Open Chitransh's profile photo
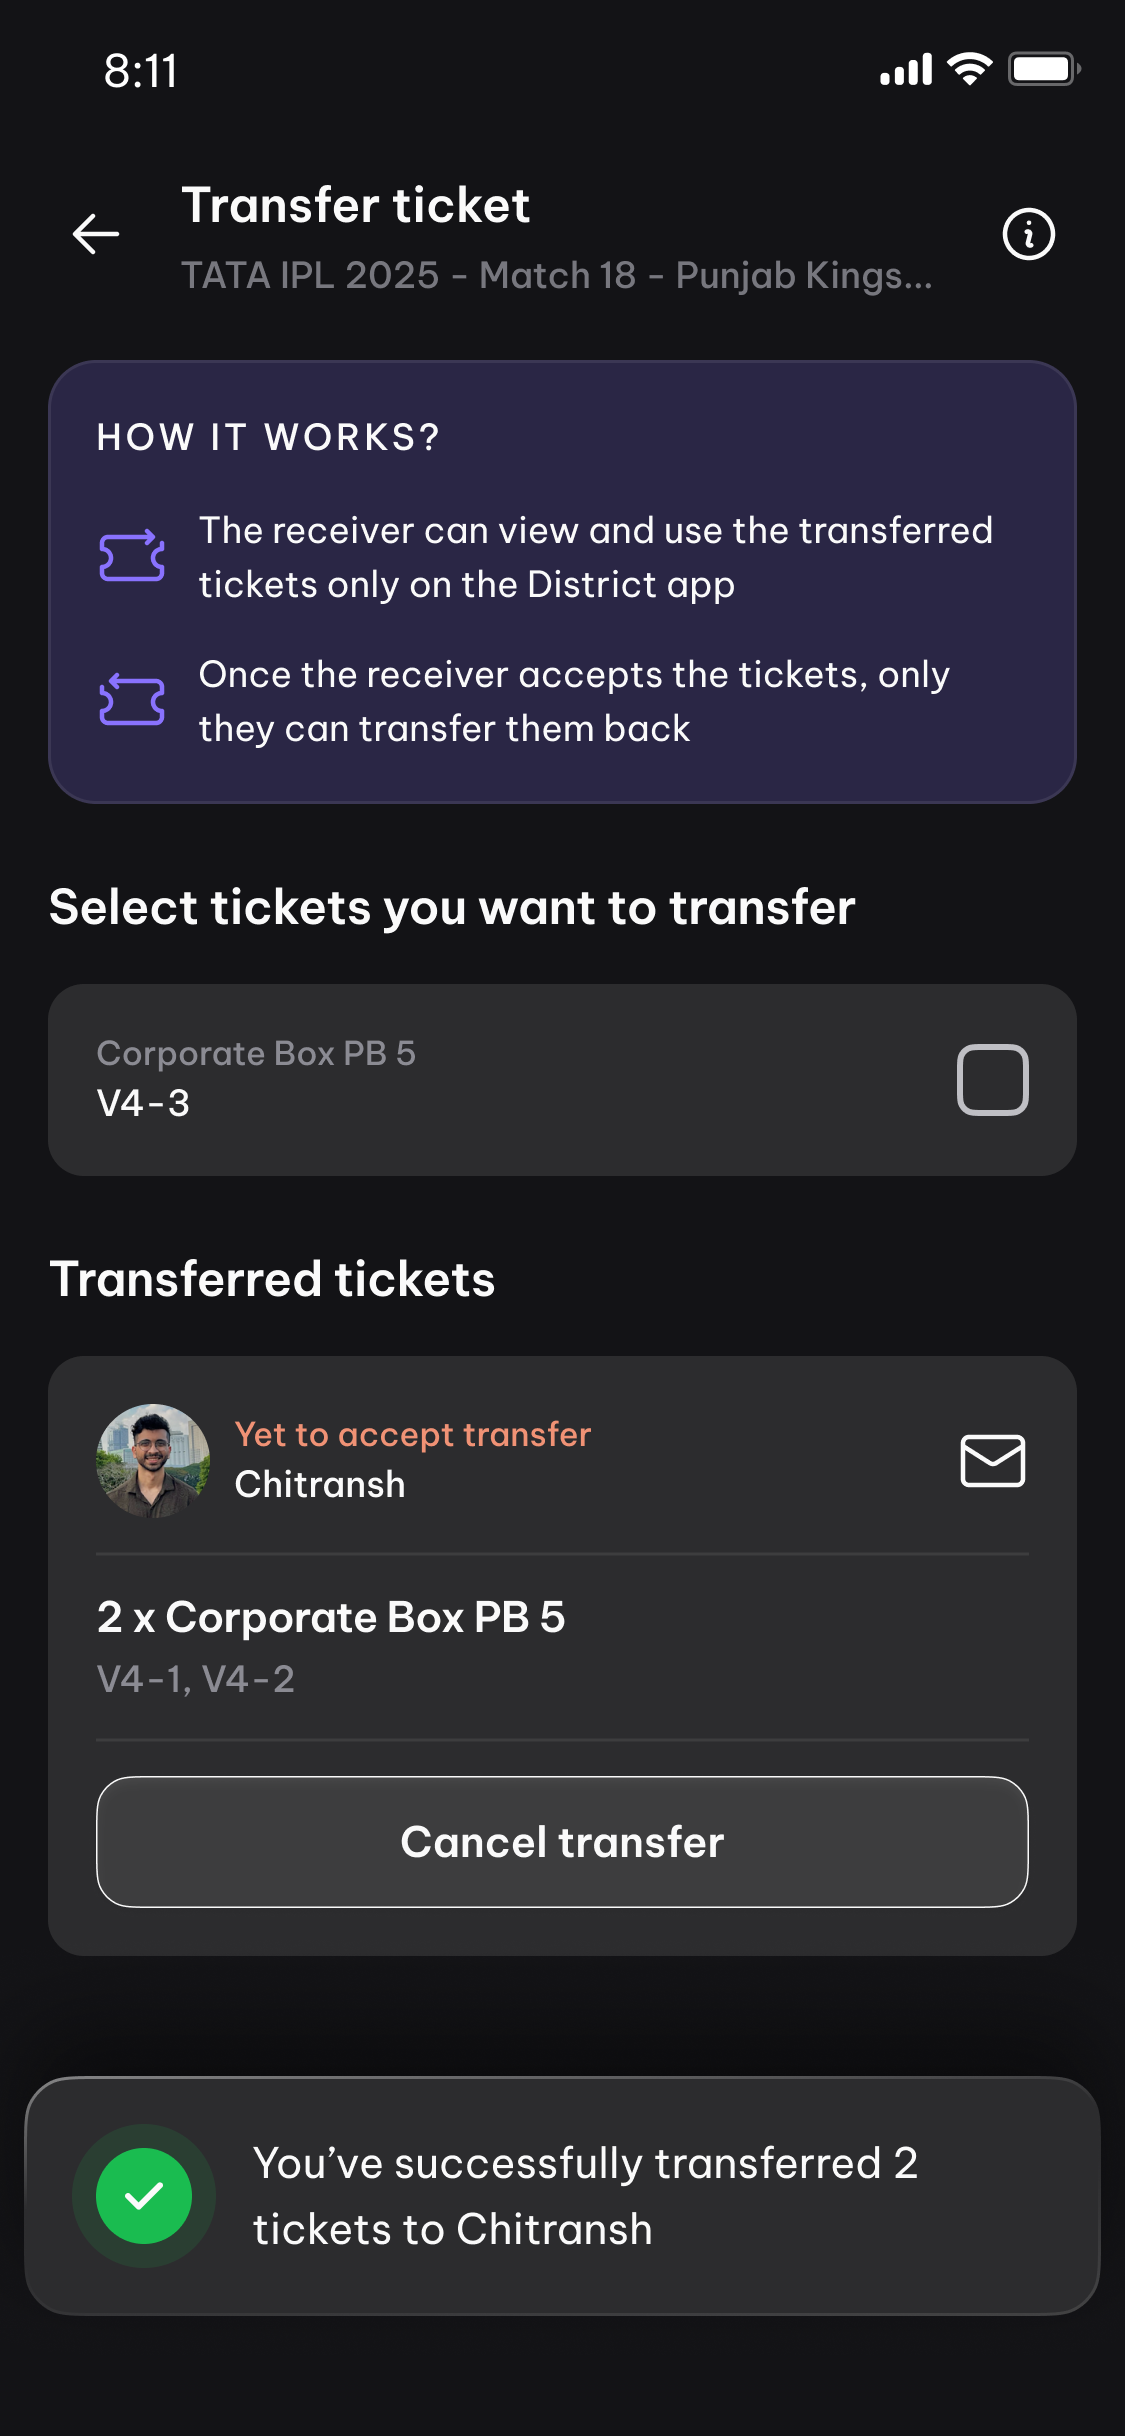The height and width of the screenshot is (2436, 1125). [152, 1461]
